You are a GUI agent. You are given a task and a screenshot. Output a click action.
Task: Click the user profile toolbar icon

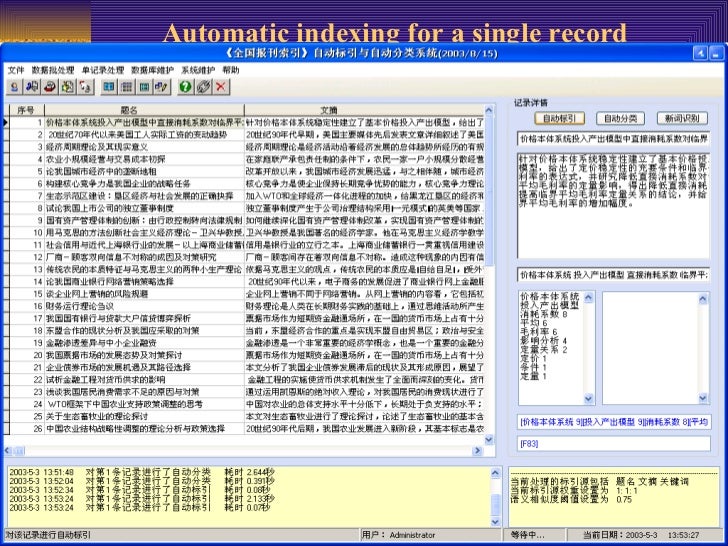pos(15,87)
